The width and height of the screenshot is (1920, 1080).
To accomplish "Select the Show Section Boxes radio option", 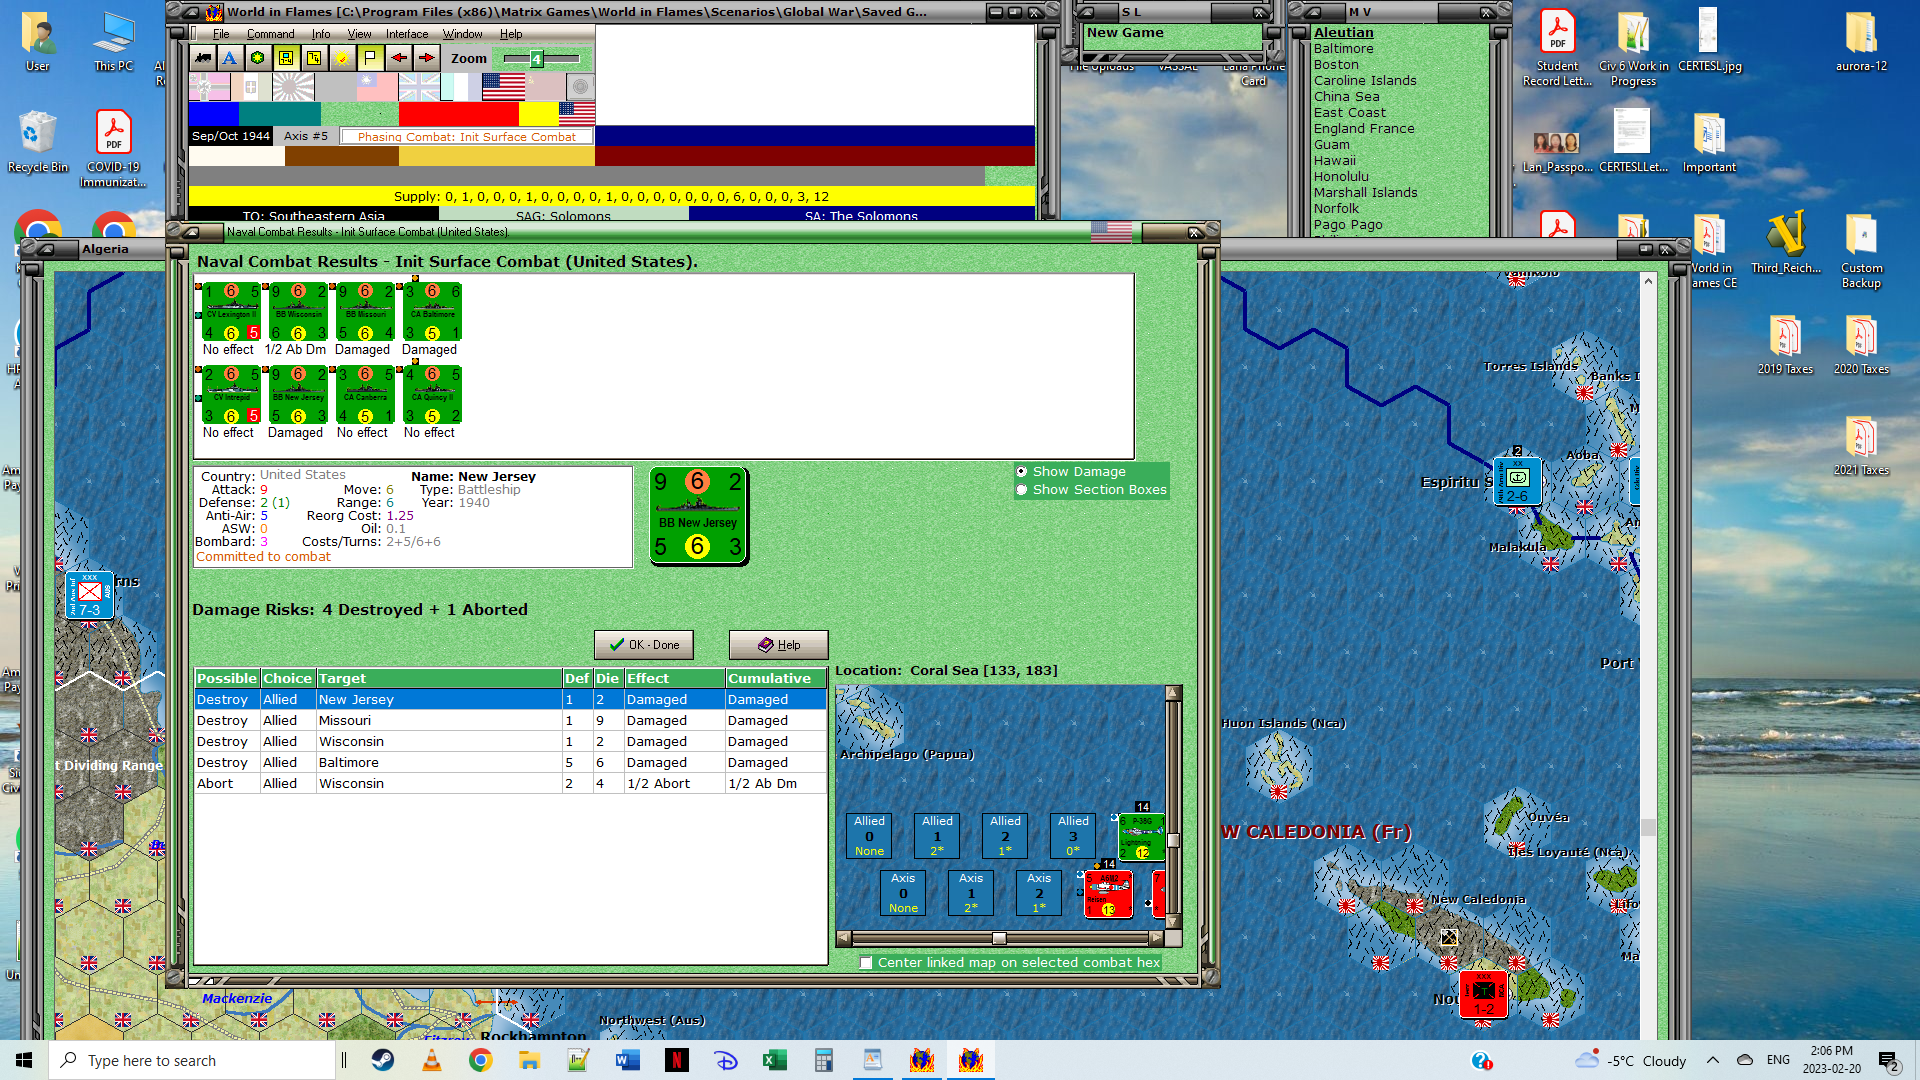I will (x=1022, y=490).
